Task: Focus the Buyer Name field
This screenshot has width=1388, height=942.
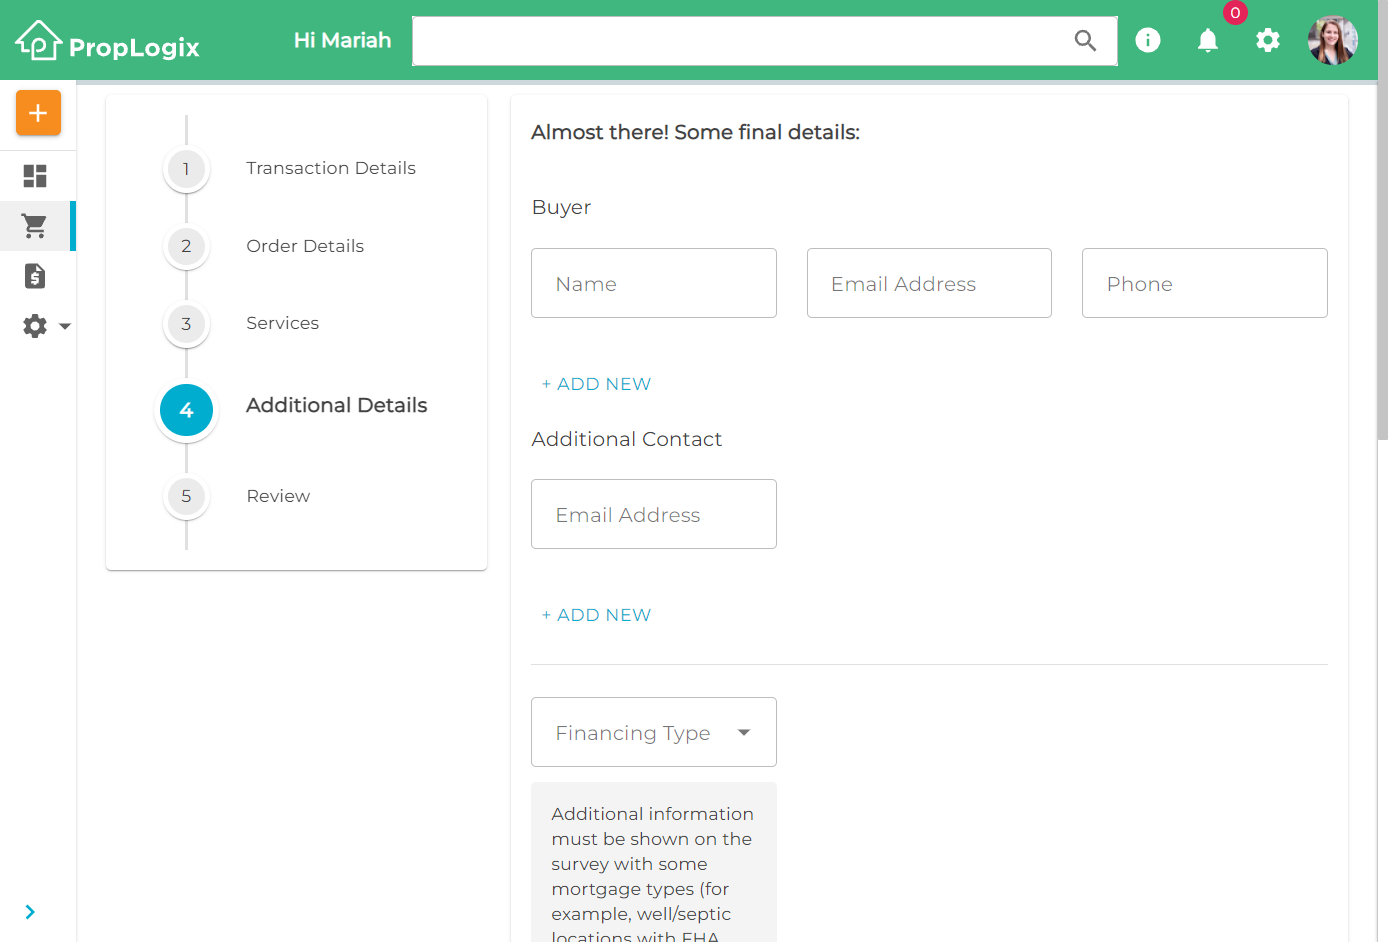Action: 654,283
